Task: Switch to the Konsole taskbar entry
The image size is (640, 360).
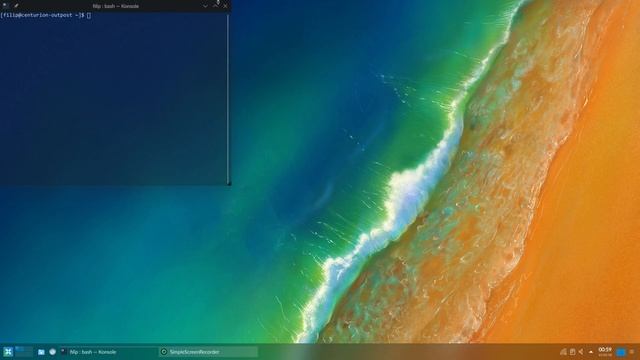Action: pyautogui.click(x=108, y=352)
